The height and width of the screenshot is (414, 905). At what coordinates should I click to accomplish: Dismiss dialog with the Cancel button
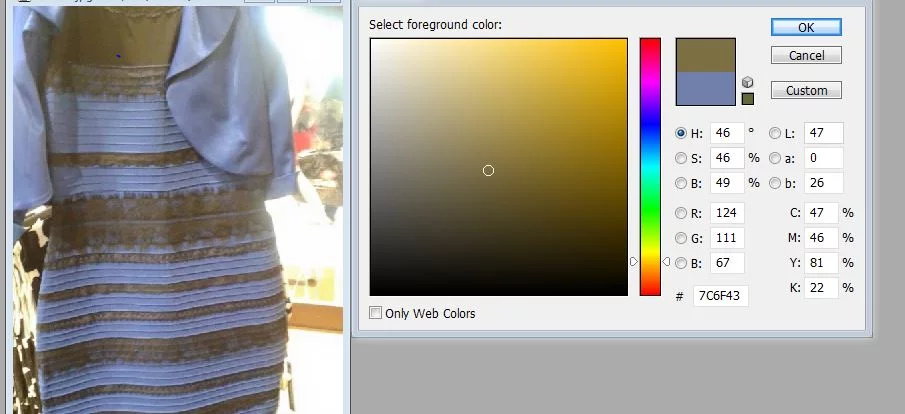click(x=806, y=55)
